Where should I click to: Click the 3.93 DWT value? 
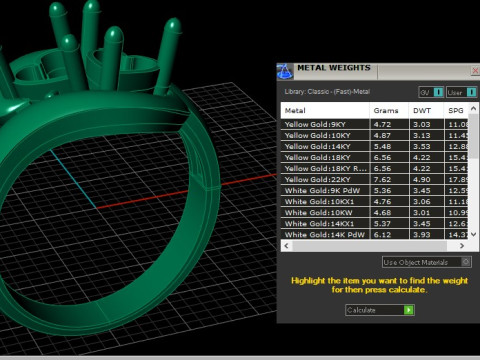click(x=422, y=234)
